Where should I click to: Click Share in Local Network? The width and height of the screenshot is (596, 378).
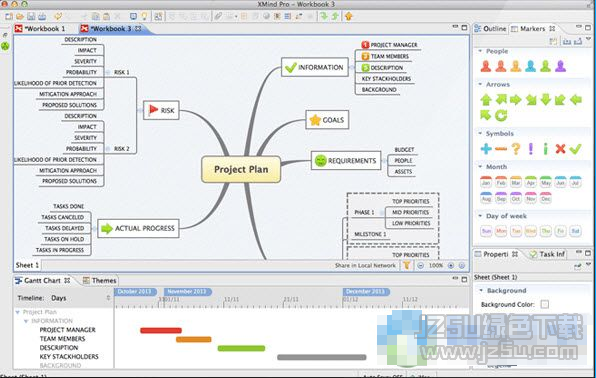click(x=365, y=265)
